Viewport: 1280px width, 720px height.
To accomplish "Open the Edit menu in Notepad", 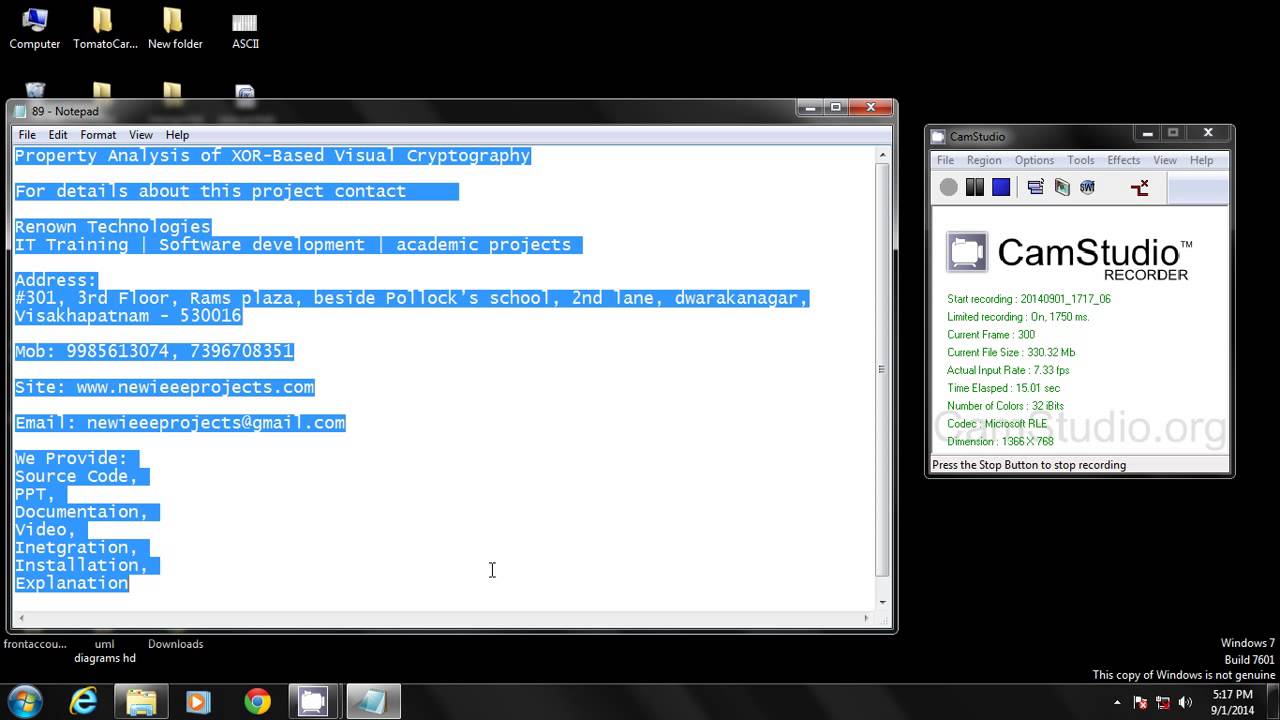I will (58, 135).
